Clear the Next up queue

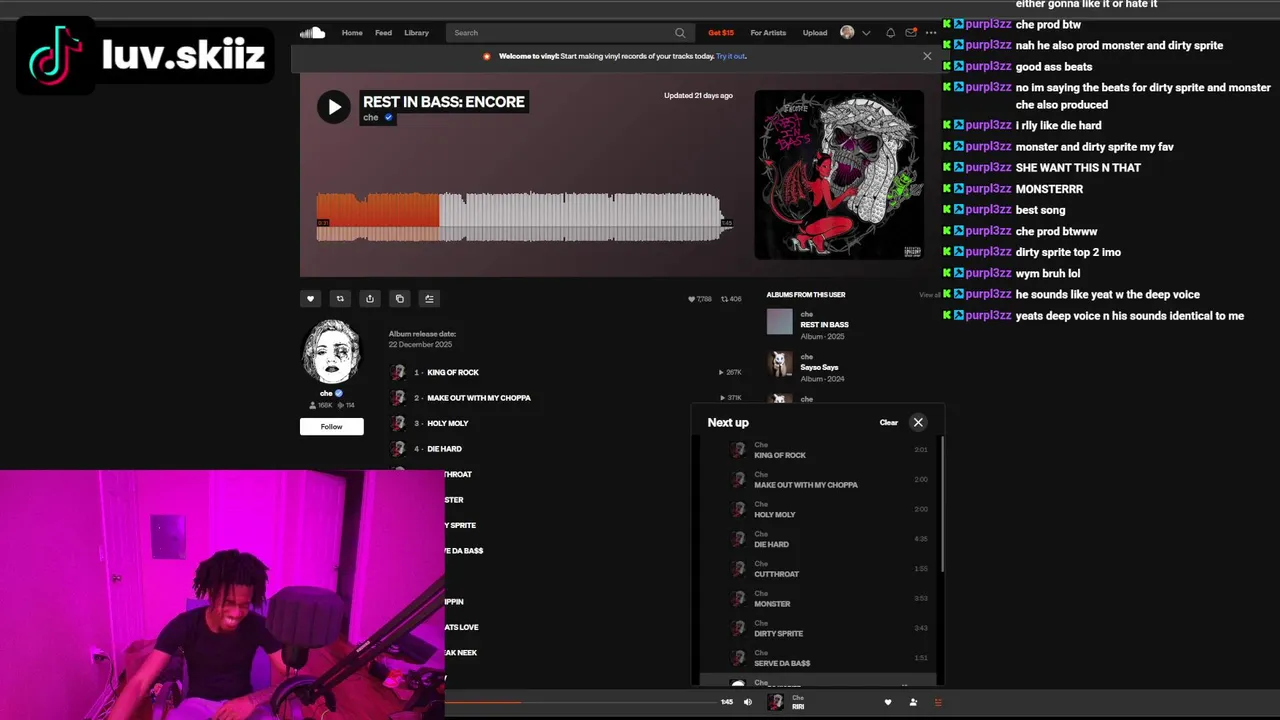click(888, 422)
